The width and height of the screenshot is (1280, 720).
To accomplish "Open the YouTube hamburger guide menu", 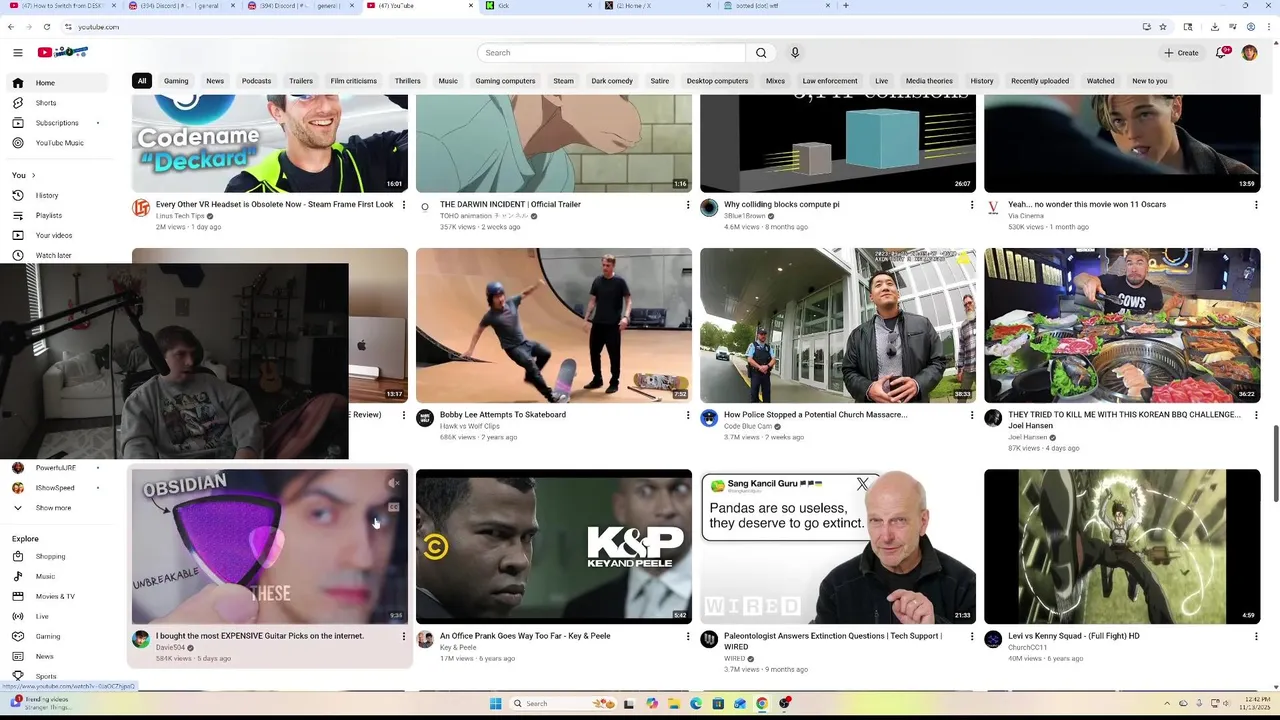I will point(17,52).
